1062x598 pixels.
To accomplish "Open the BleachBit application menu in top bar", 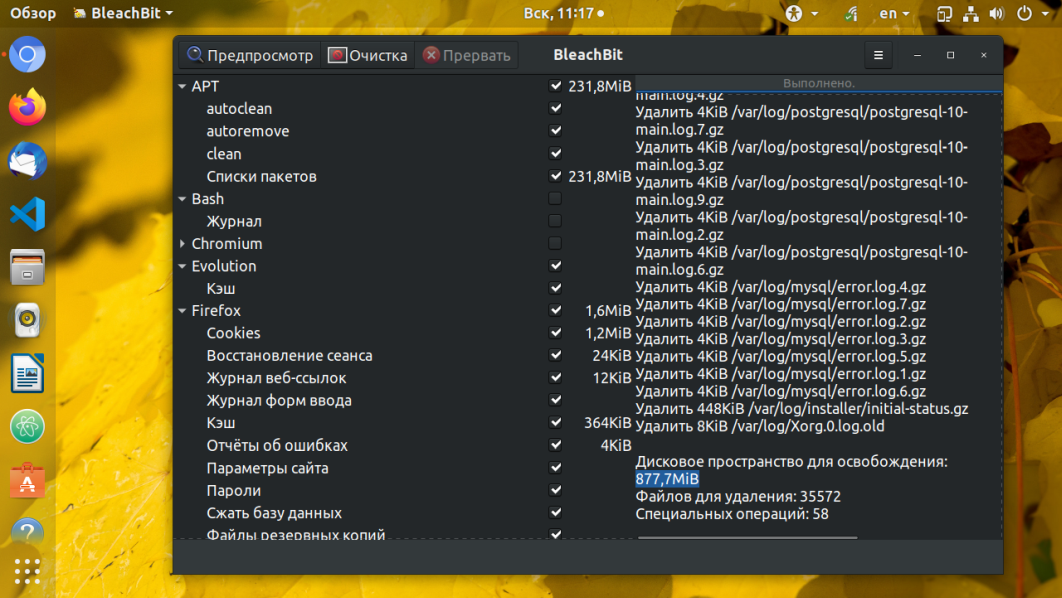I will pos(123,13).
